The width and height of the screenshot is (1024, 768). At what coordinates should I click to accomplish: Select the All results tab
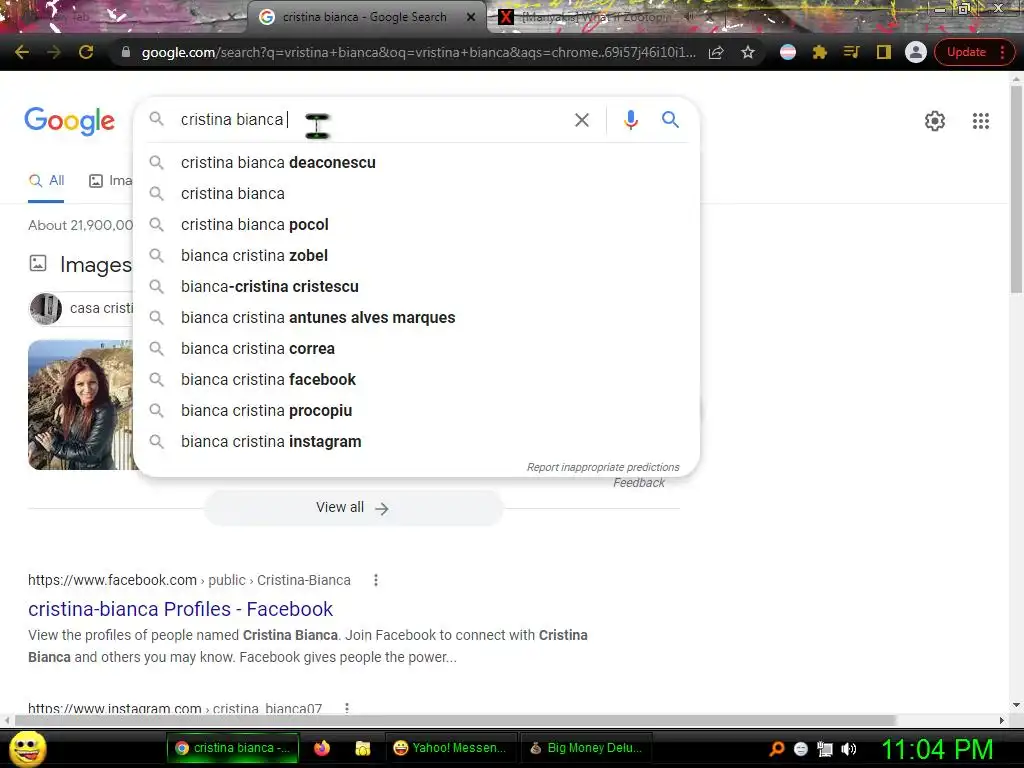tap(46, 181)
